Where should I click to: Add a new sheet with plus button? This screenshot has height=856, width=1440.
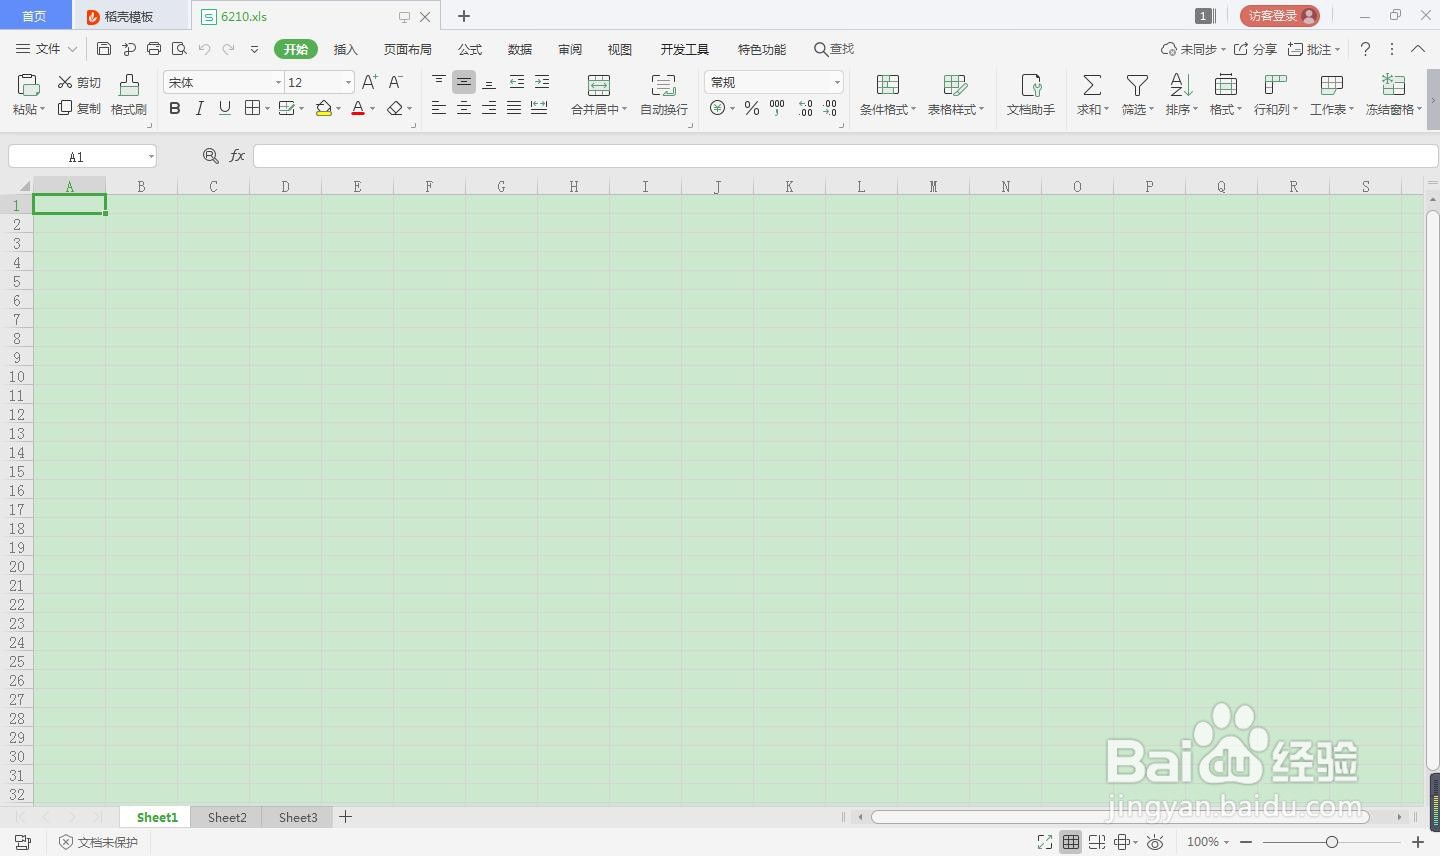coord(345,817)
